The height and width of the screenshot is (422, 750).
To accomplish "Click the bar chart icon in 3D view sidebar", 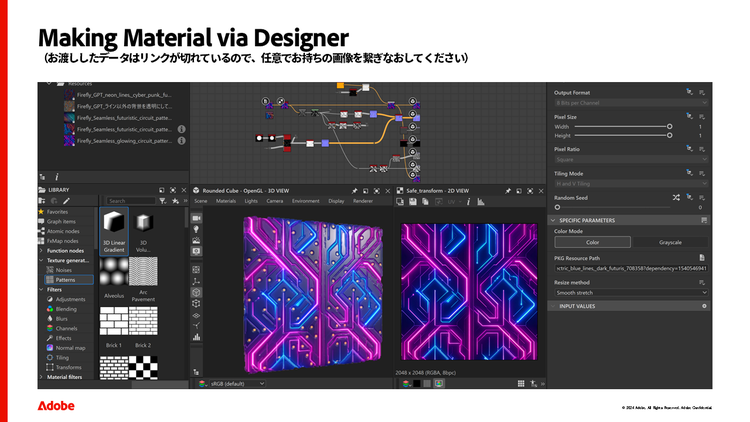I will (x=197, y=337).
